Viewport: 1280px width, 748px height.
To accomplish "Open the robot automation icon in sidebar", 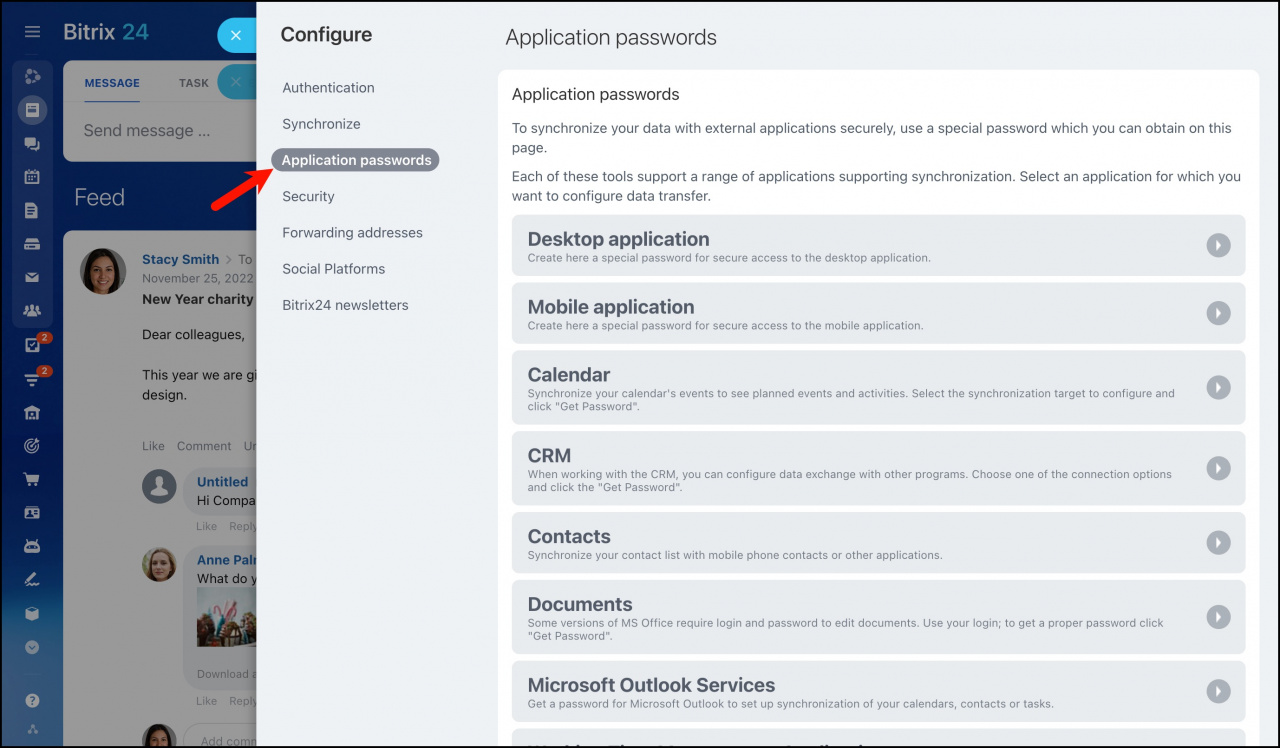I will click(x=32, y=547).
